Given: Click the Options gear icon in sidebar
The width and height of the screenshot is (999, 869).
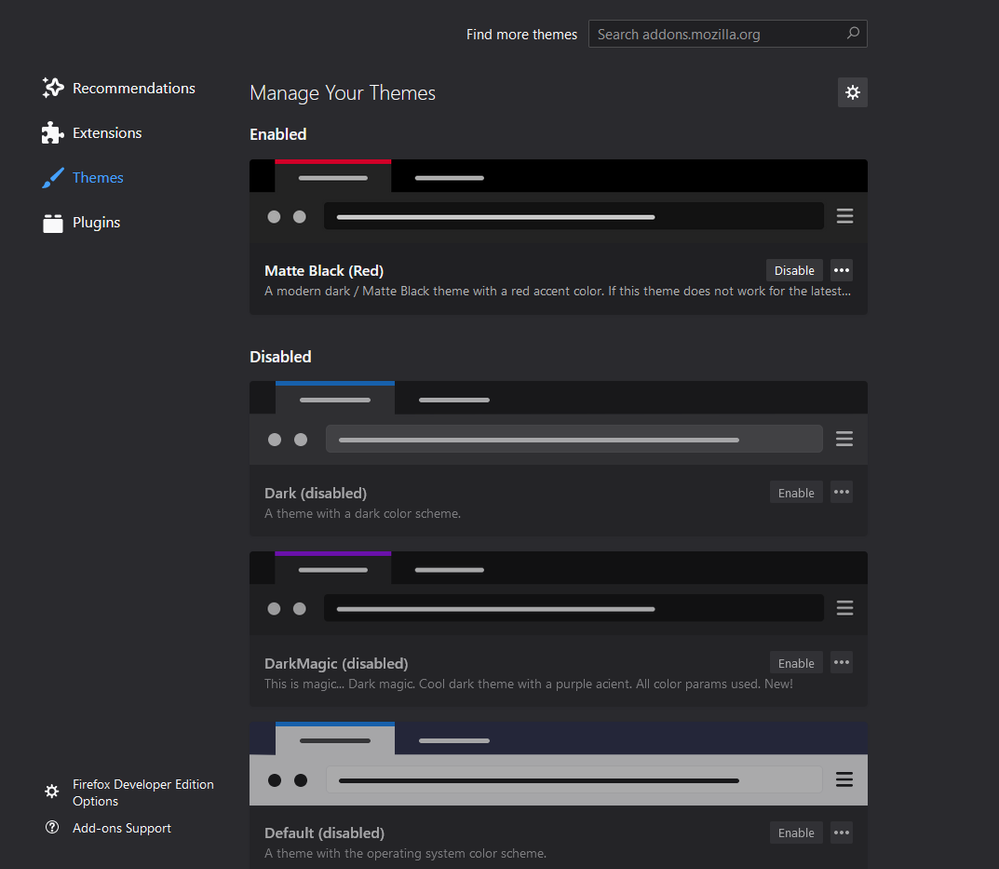Looking at the screenshot, I should [x=52, y=791].
